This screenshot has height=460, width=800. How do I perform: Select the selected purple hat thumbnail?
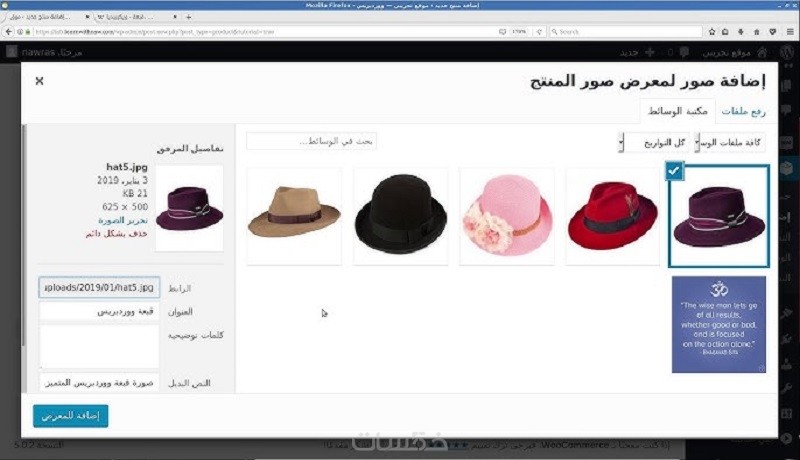(718, 216)
